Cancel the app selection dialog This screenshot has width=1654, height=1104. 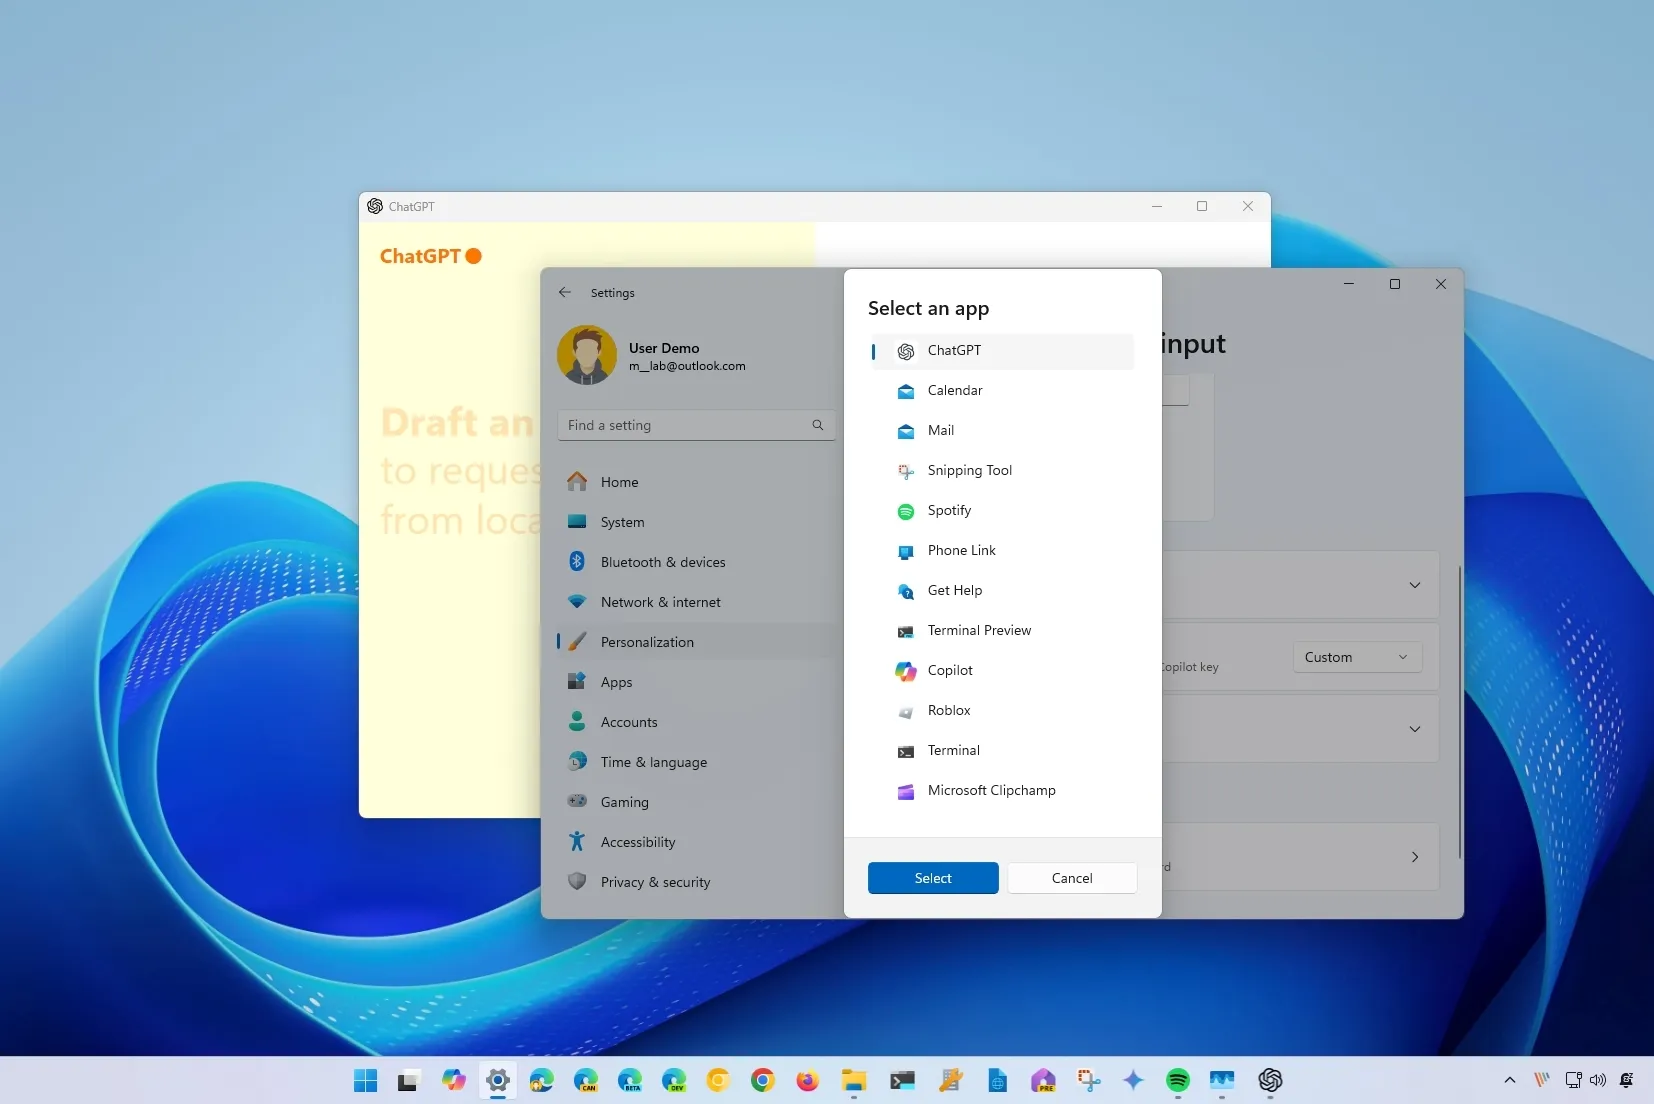pyautogui.click(x=1071, y=878)
